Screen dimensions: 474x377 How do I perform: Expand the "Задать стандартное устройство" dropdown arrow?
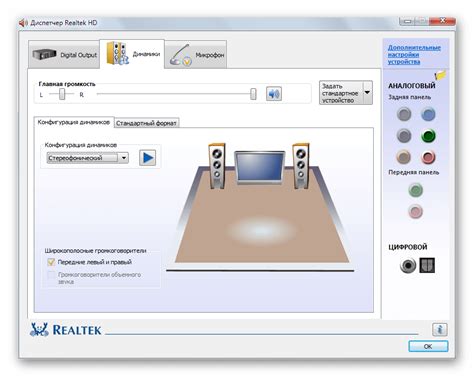click(x=367, y=93)
